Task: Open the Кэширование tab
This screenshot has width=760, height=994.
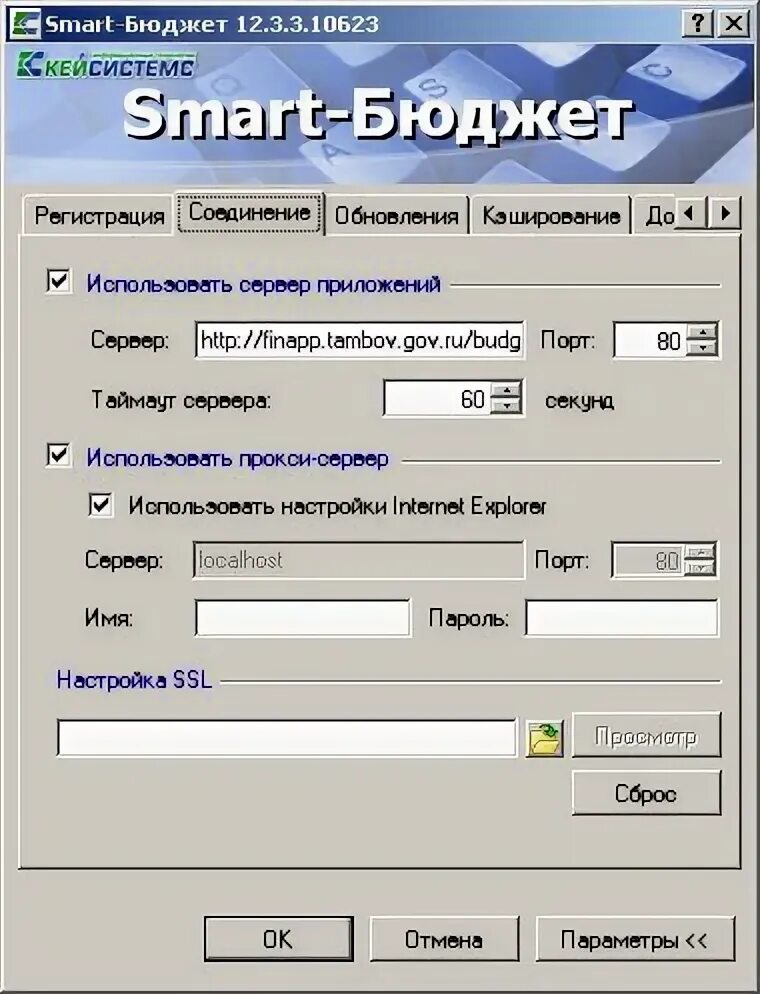Action: point(550,216)
